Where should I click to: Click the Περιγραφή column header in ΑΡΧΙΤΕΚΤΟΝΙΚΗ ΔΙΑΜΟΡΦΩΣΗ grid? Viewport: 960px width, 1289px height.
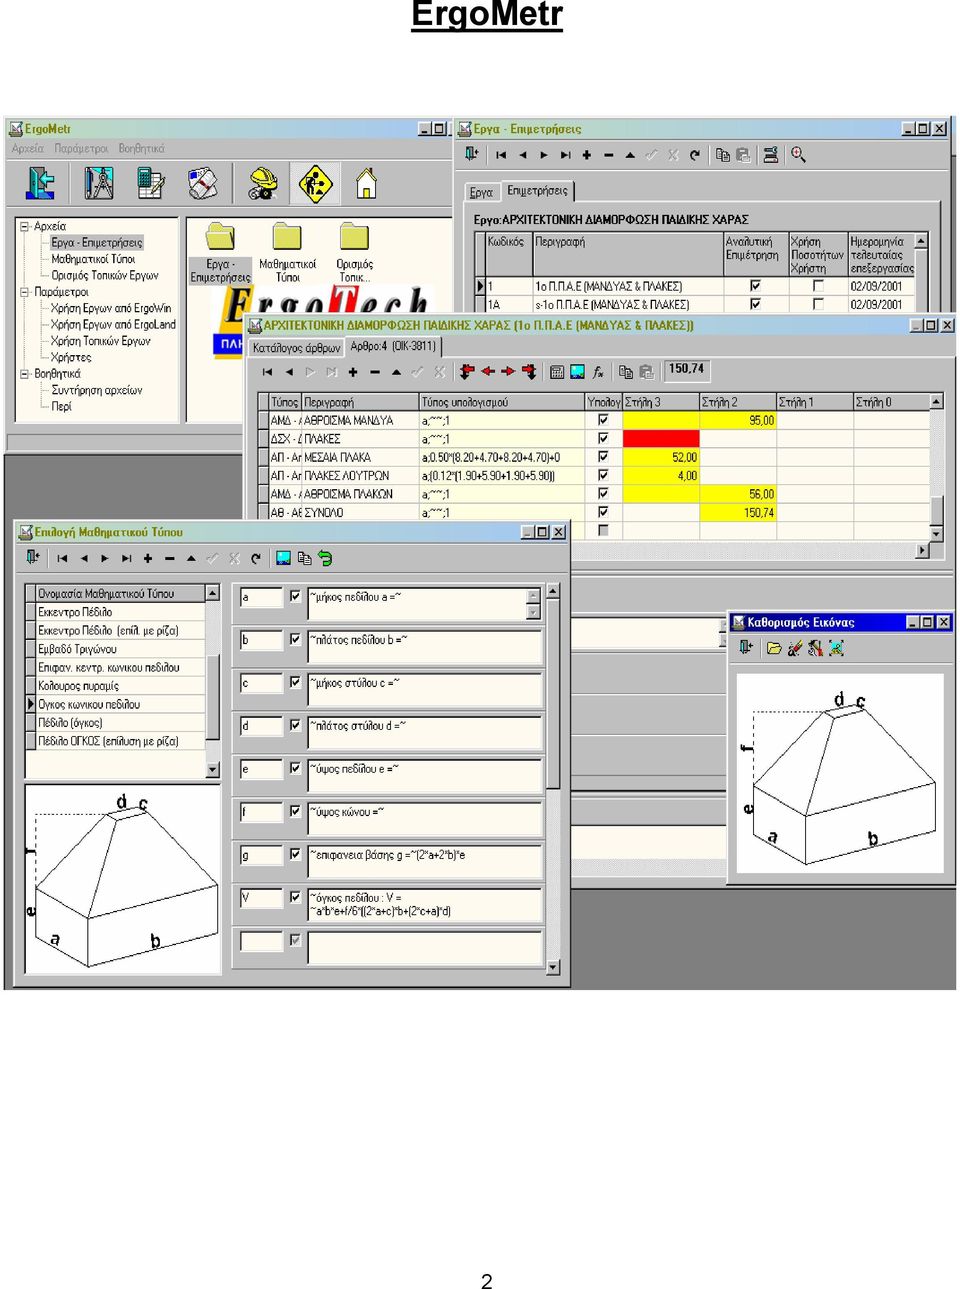click(x=359, y=402)
